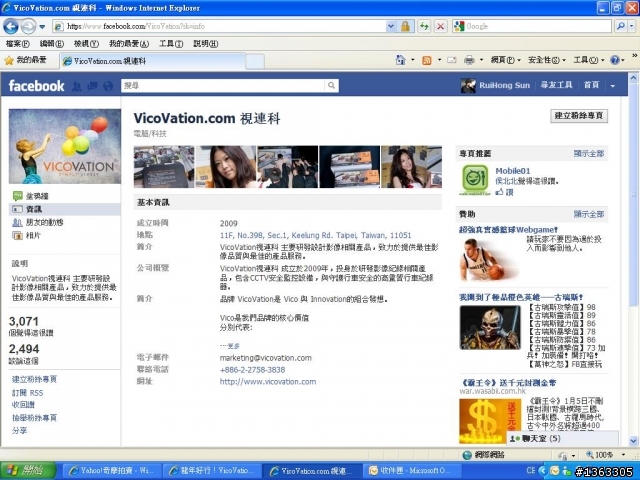Image resolution: width=640 pixels, height=480 pixels.
Task: Click the address link 11F, No.398, Sec.1, Keelung Rd.
Action: [316, 236]
